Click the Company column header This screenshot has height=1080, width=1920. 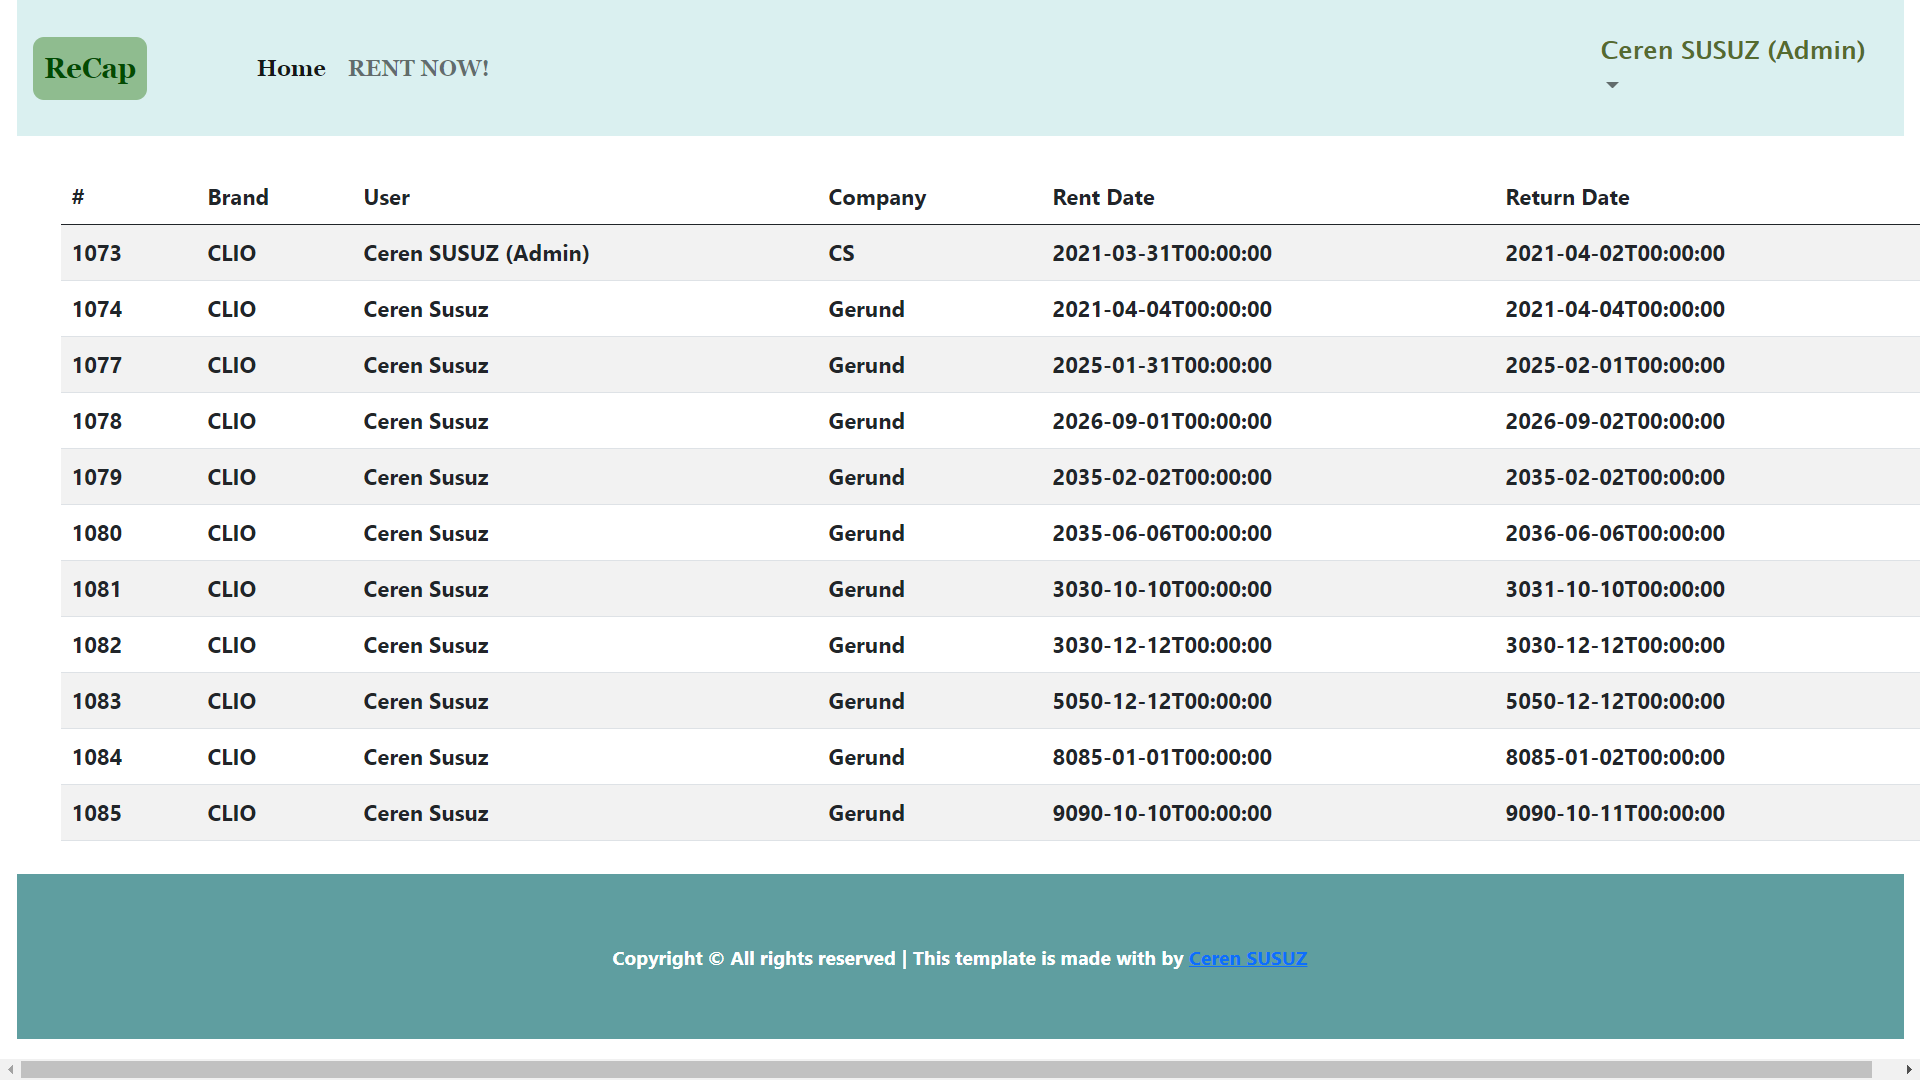pos(877,197)
